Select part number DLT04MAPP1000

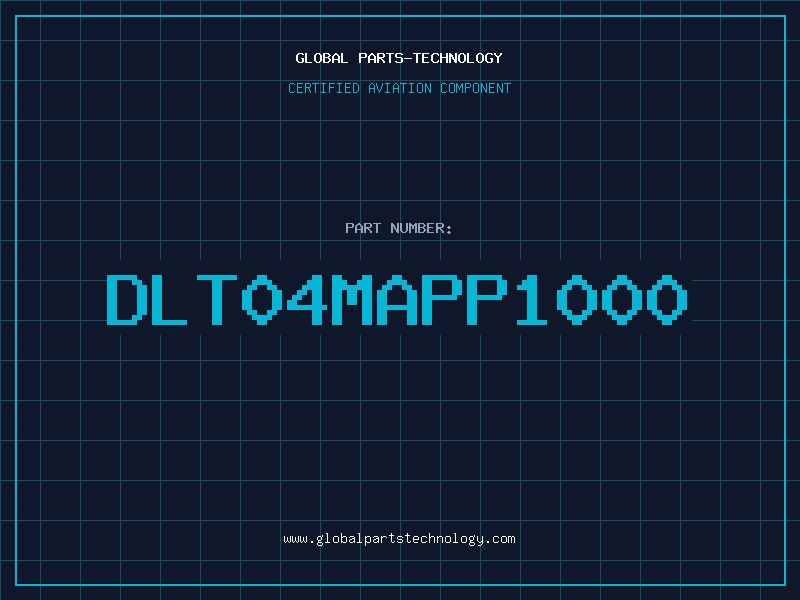397,299
